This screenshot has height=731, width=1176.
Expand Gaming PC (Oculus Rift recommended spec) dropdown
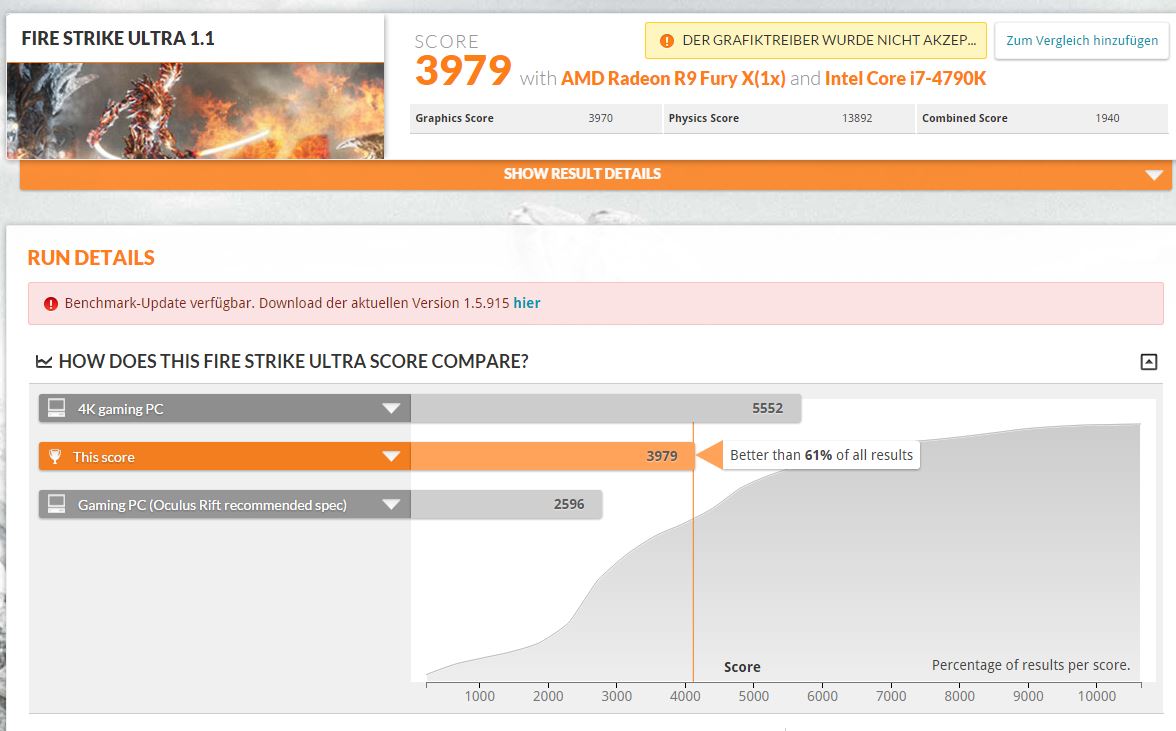(391, 505)
